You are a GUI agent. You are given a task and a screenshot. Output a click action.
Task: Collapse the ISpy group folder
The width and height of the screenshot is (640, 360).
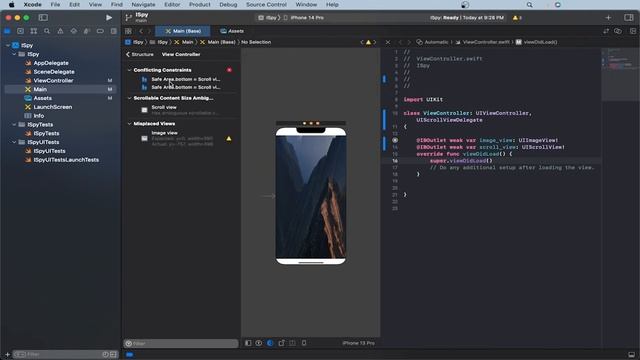[x=14, y=54]
